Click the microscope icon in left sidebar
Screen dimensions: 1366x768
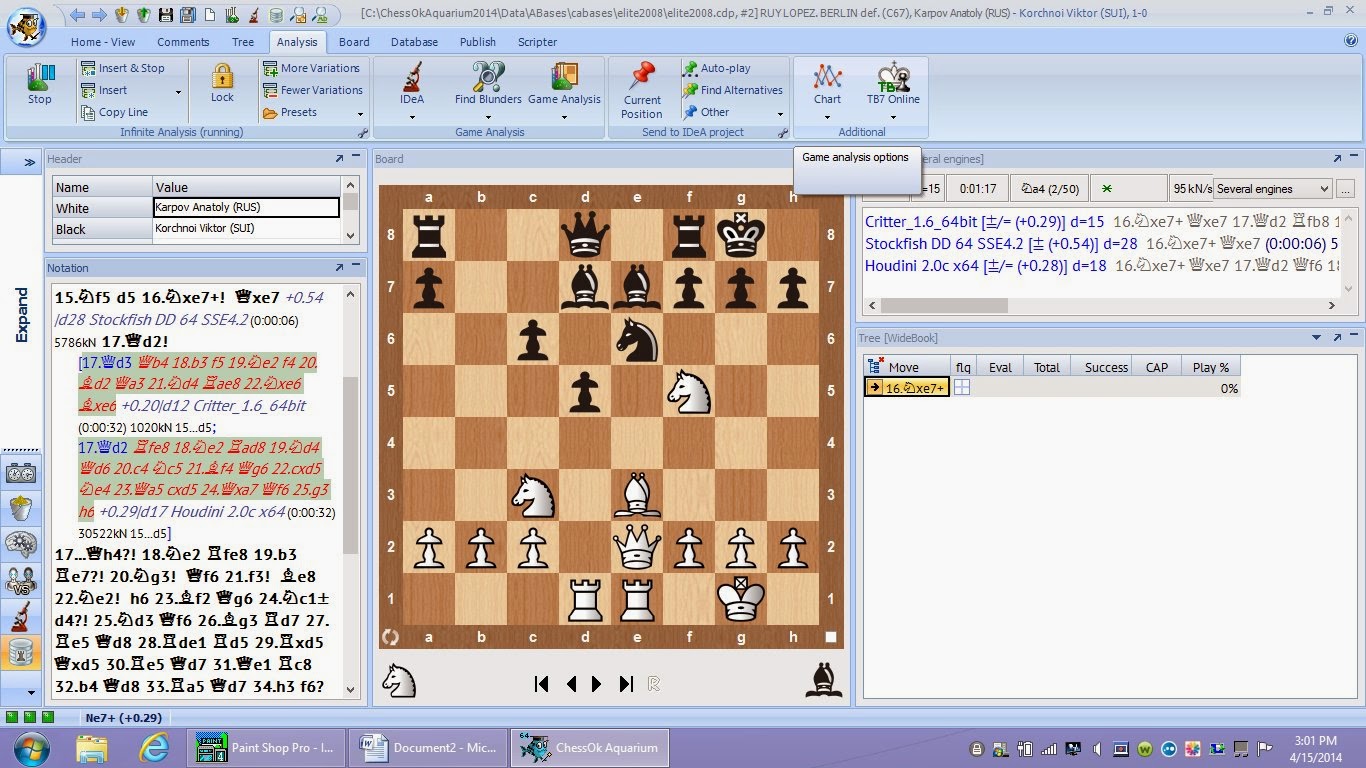pyautogui.click(x=21, y=616)
